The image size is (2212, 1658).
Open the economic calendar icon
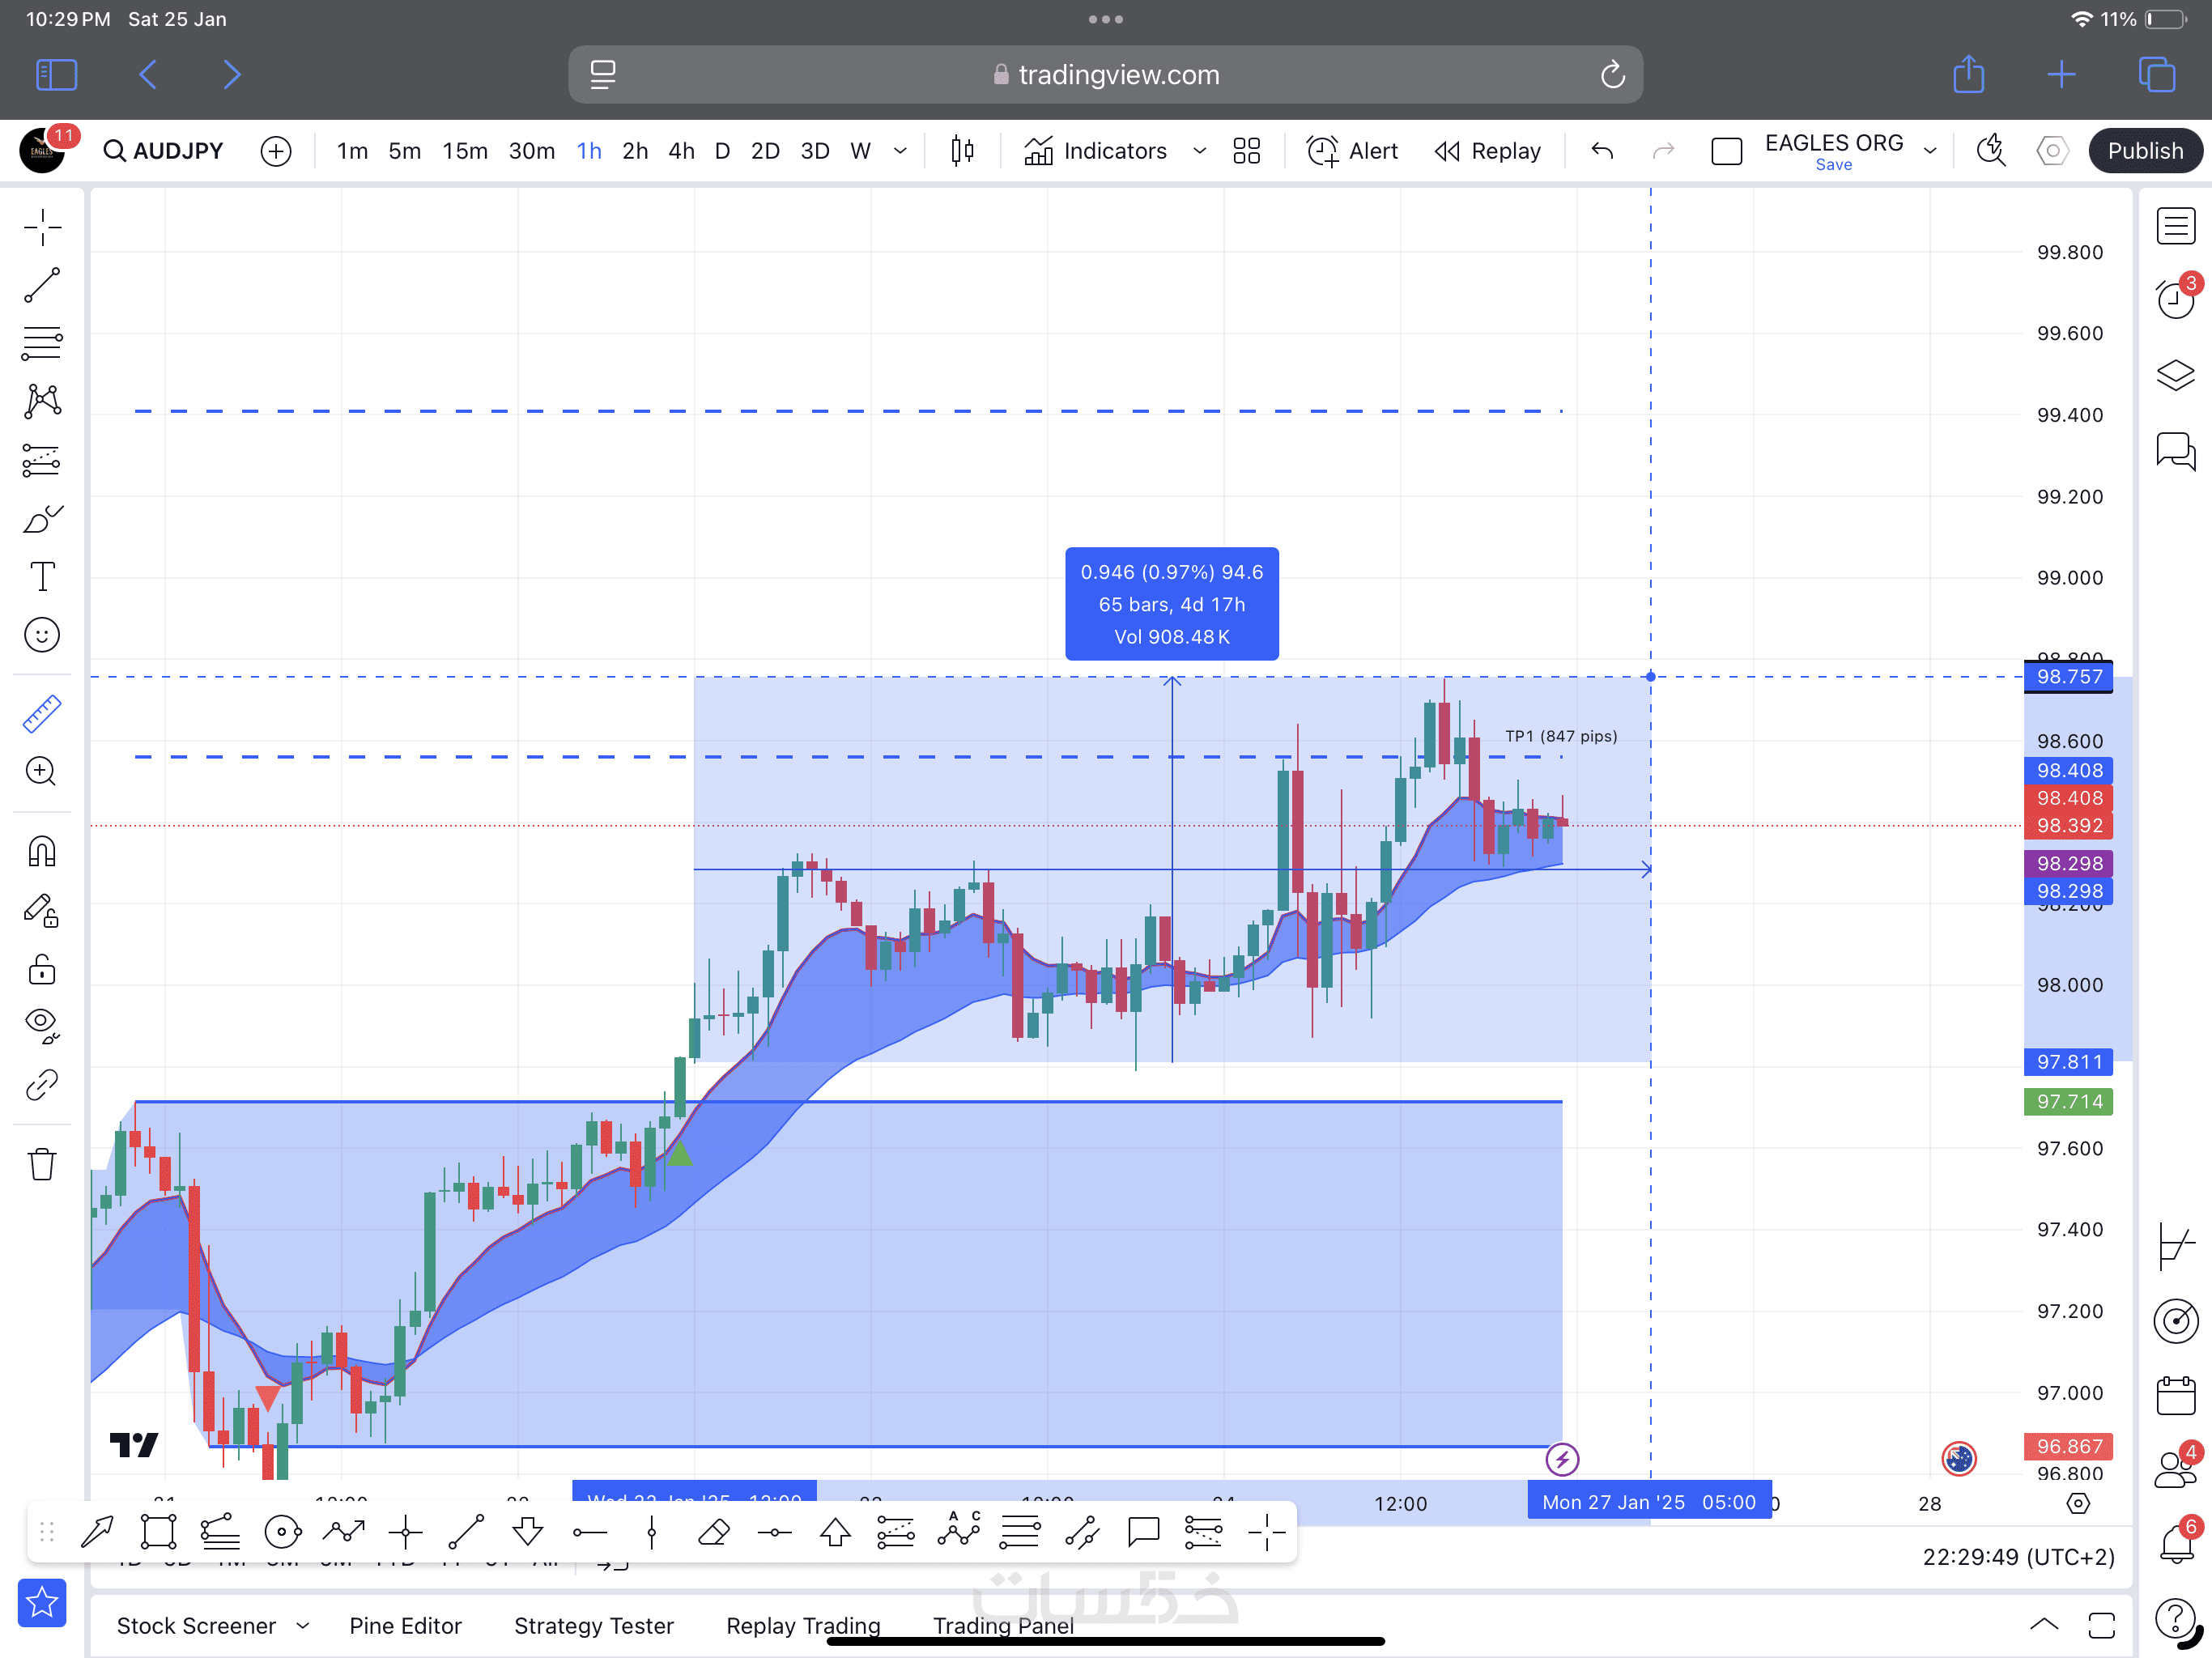tap(2175, 1394)
